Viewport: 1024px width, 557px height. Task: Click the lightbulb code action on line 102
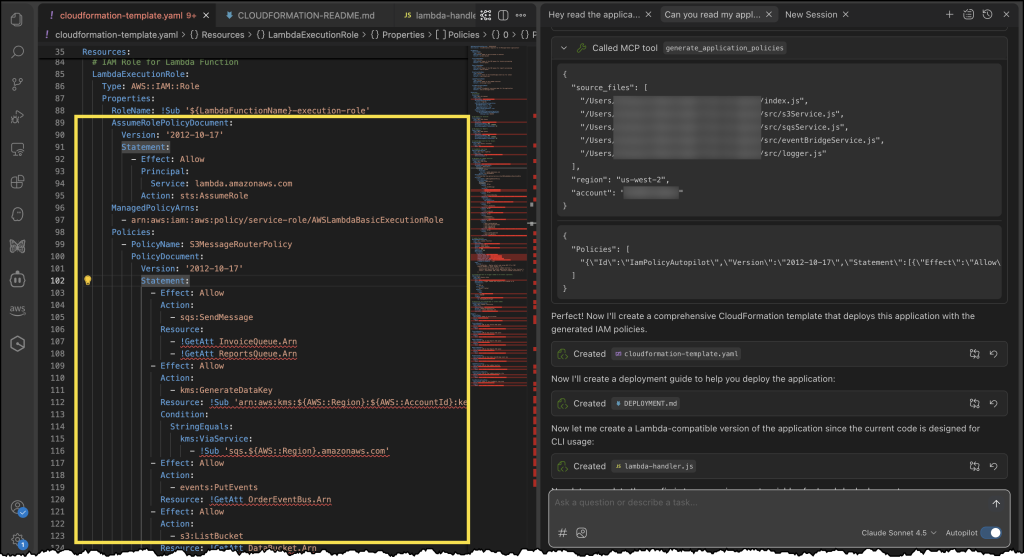point(87,281)
